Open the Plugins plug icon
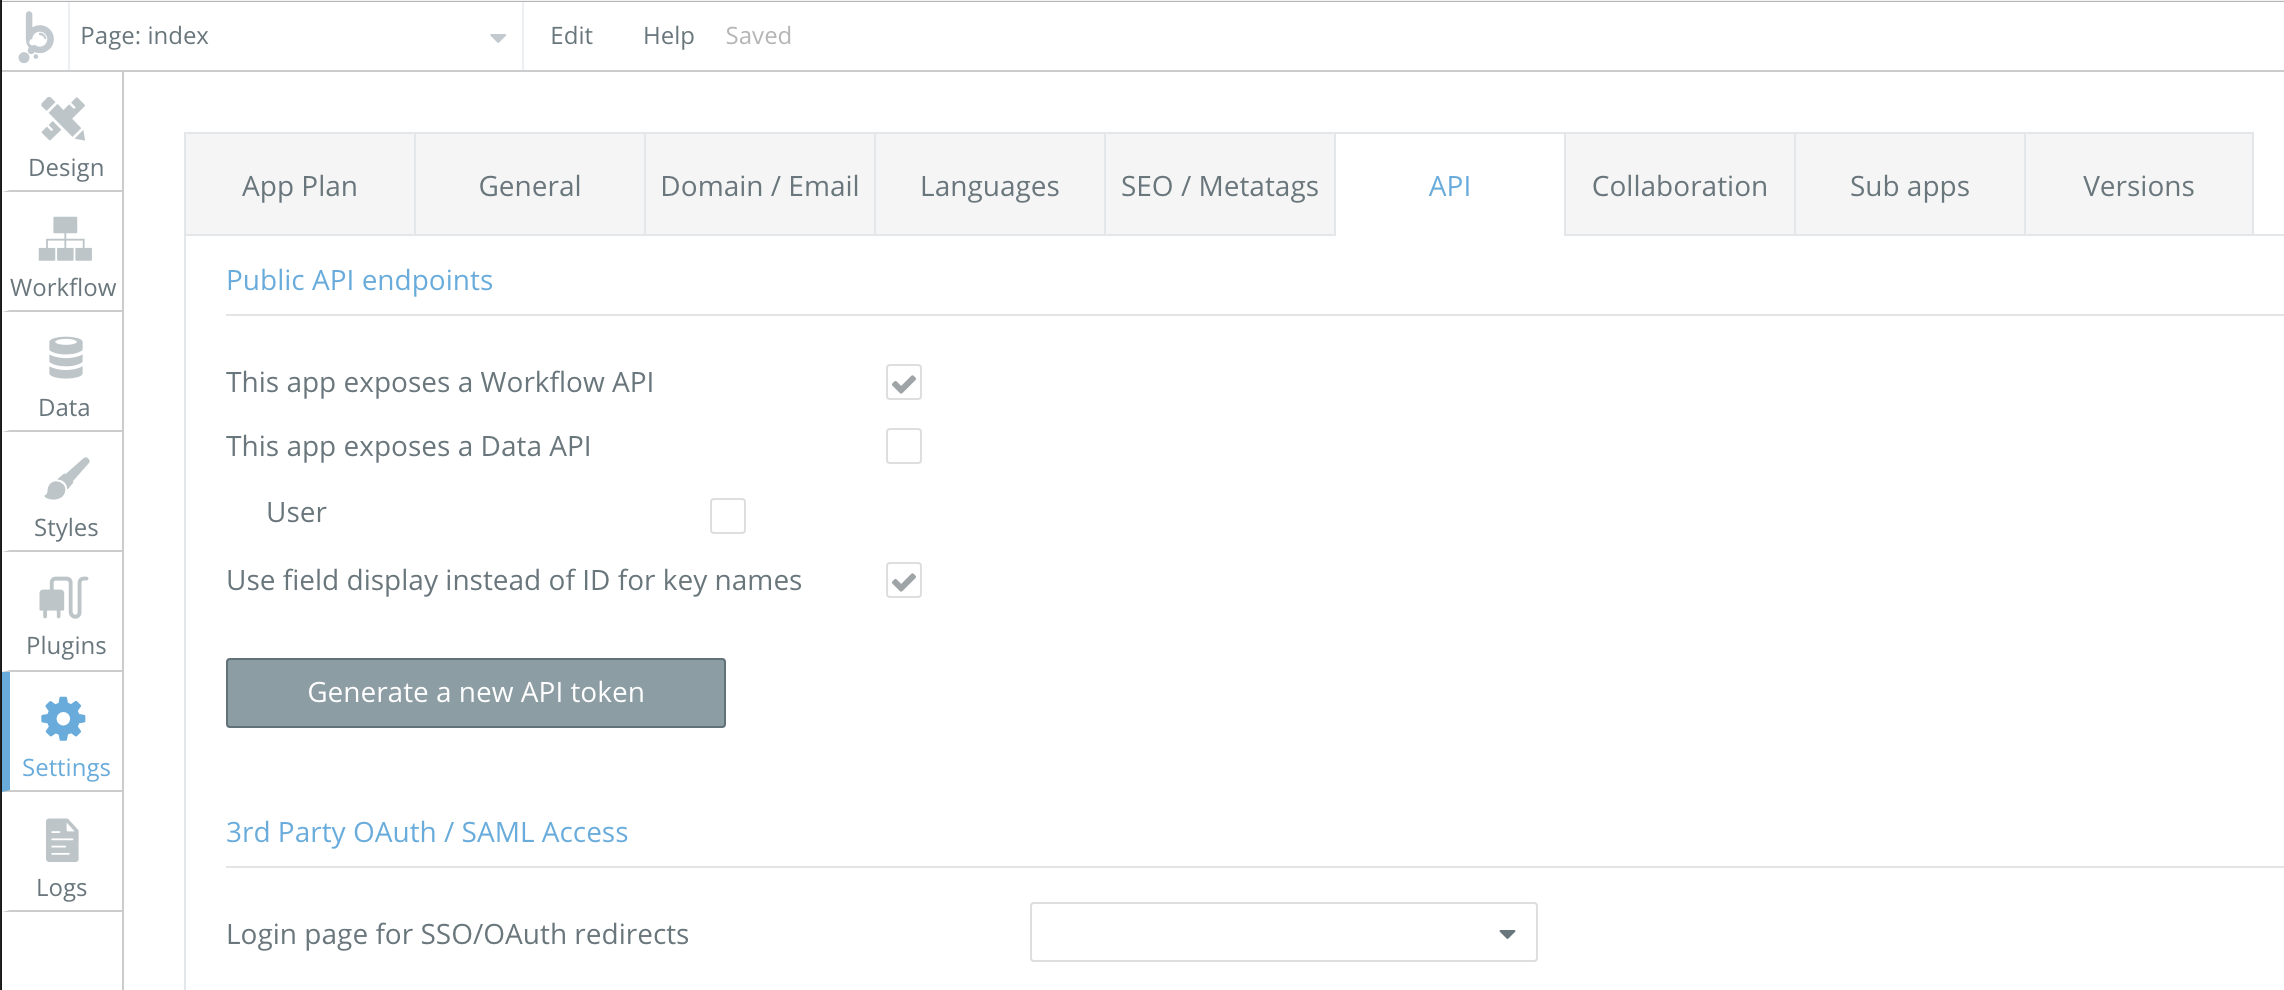This screenshot has height=990, width=2284. coord(64,598)
